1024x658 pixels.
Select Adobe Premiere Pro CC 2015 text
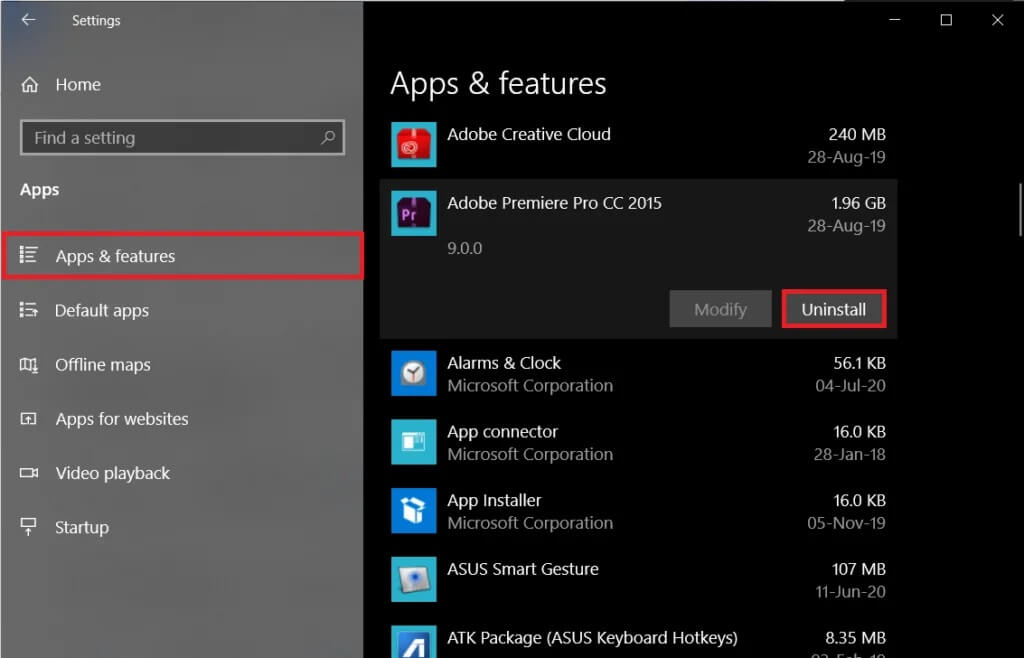click(554, 203)
